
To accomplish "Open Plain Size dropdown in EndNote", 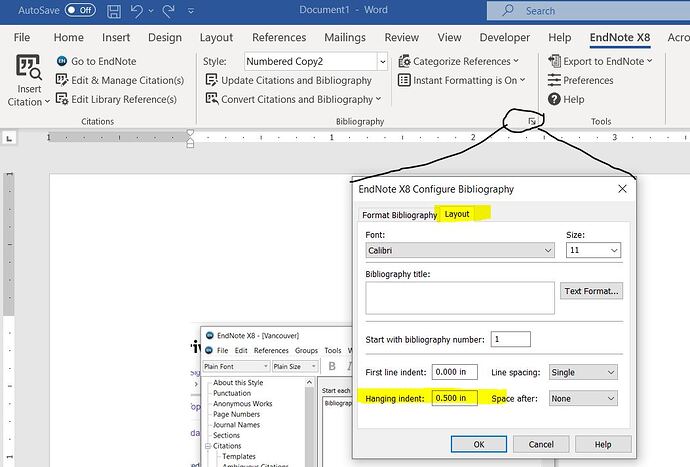I will click(294, 366).
